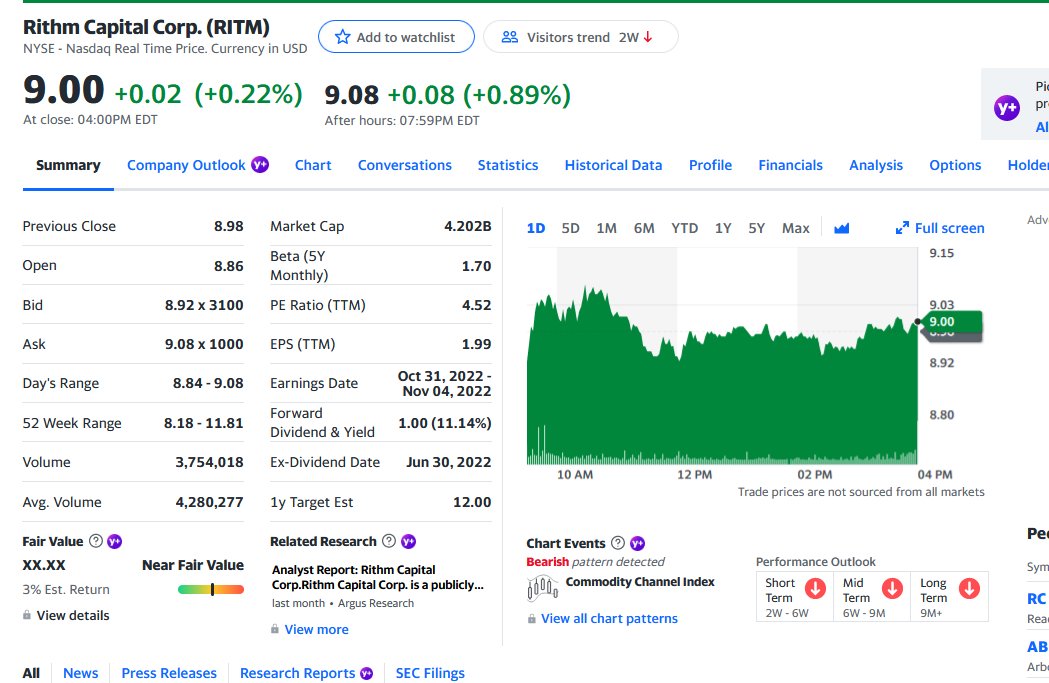Click the Visitors trend button
Viewport: 1049px width, 683px height.
(580, 37)
